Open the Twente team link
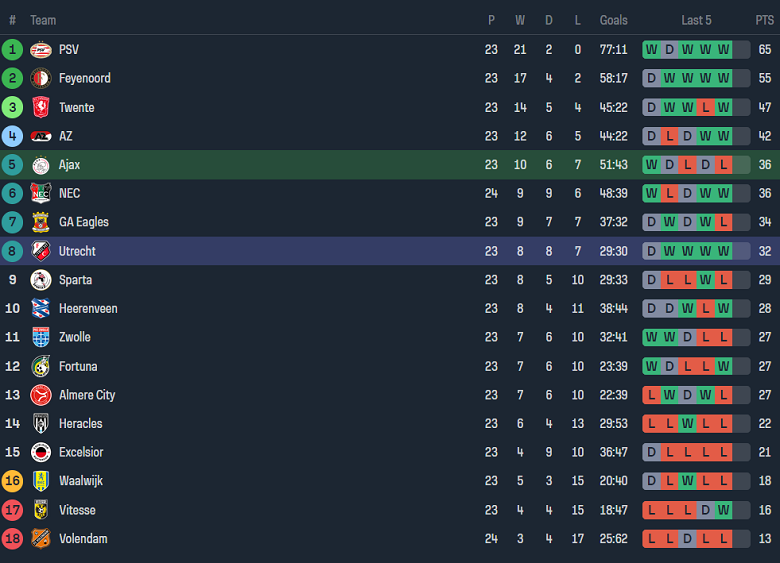 click(x=77, y=107)
